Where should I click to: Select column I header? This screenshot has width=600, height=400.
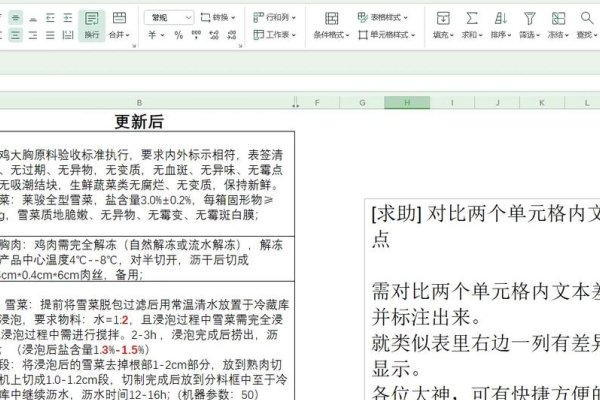click(x=452, y=103)
